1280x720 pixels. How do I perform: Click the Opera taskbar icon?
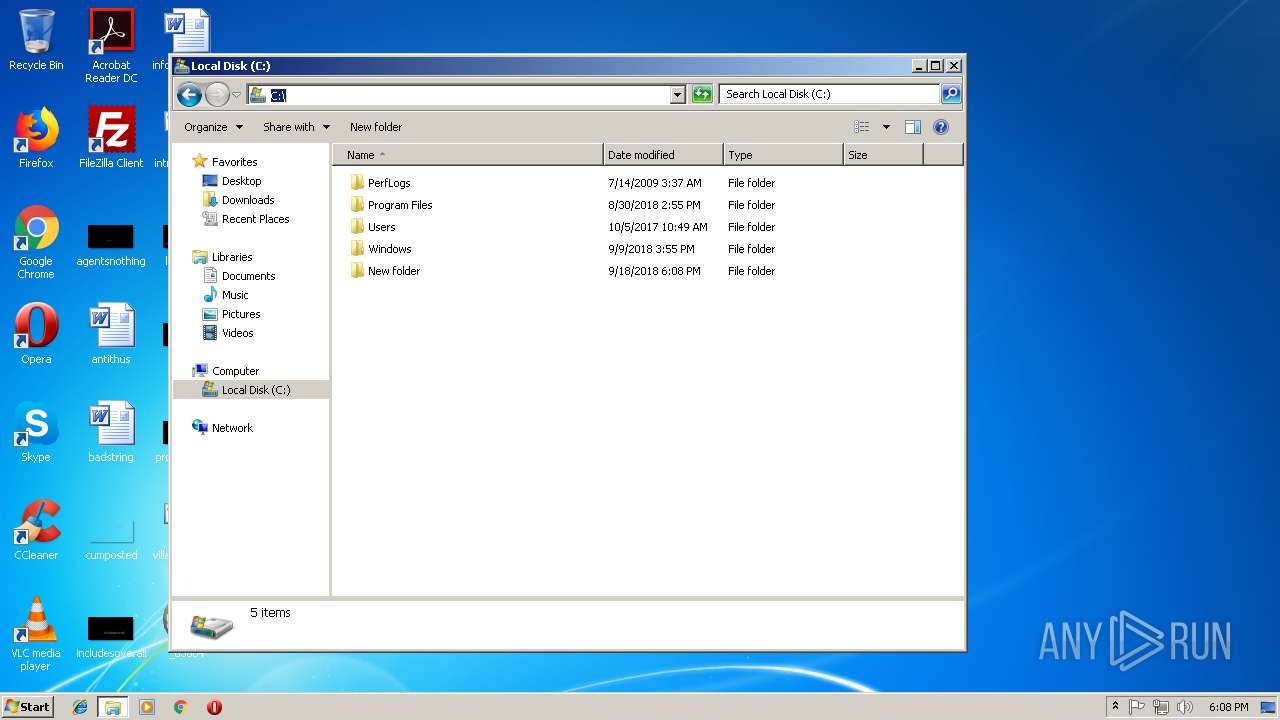click(214, 707)
